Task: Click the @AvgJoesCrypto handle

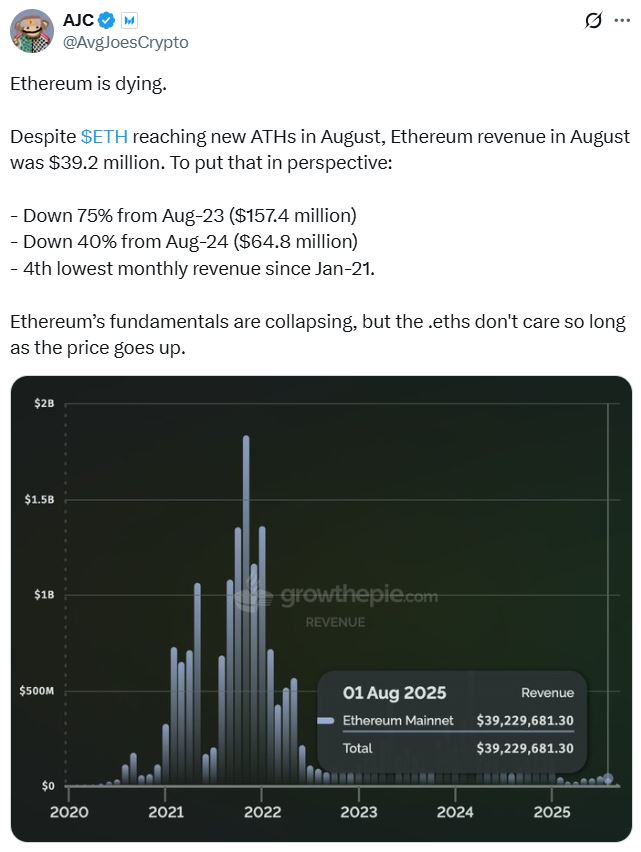Action: point(125,42)
